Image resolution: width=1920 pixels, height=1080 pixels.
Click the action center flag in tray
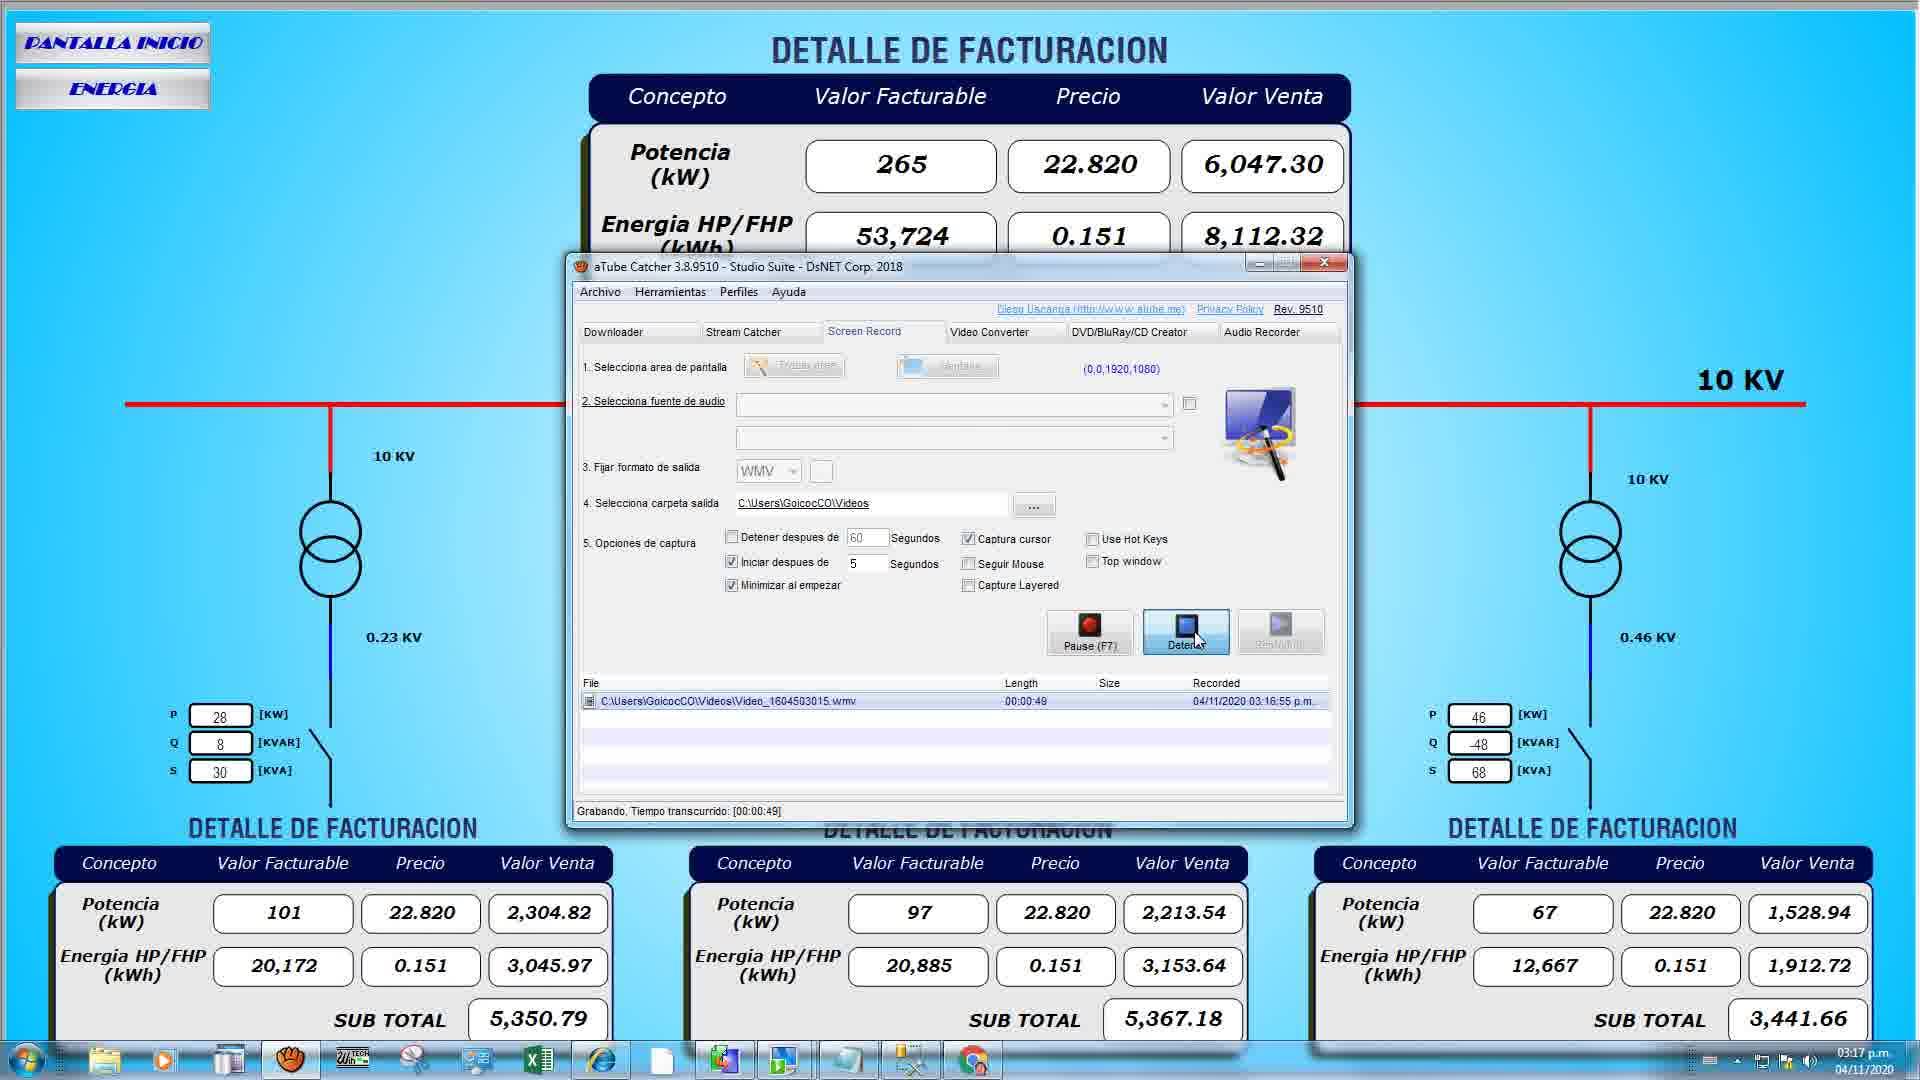[1785, 1061]
